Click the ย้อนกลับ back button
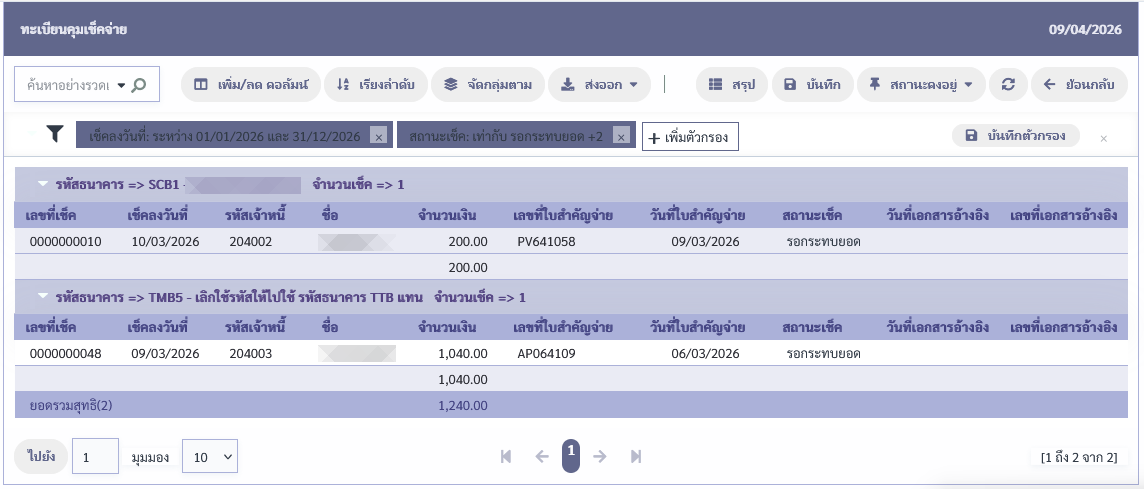The image size is (1144, 489). coord(1078,85)
